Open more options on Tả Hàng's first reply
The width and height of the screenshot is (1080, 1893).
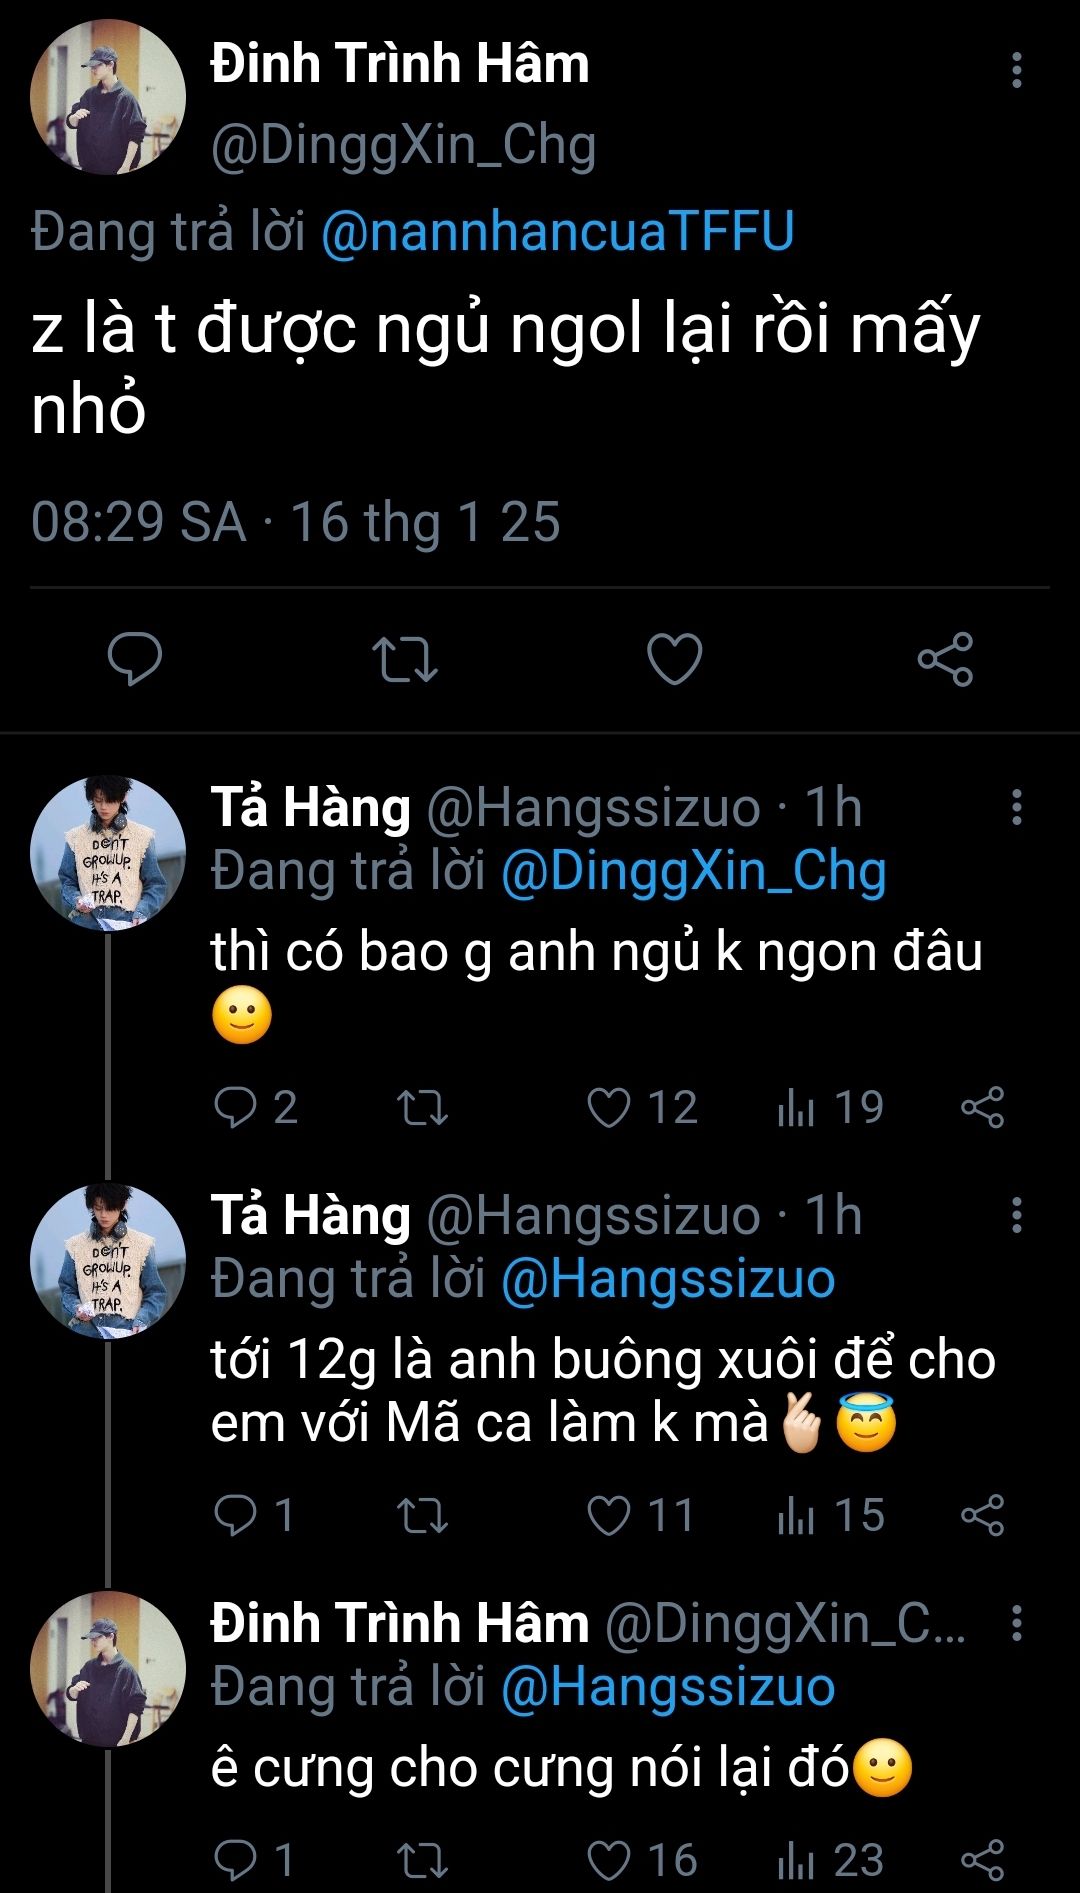pyautogui.click(x=1016, y=807)
